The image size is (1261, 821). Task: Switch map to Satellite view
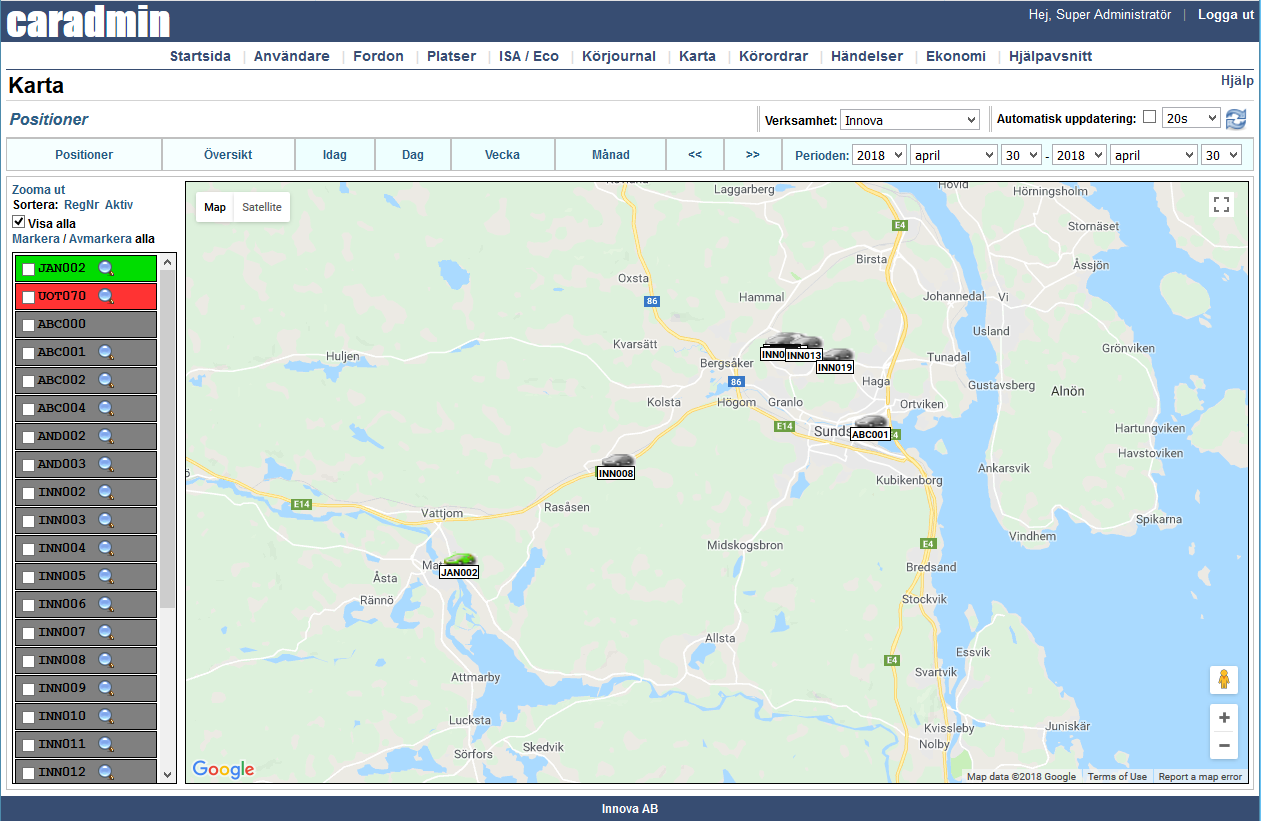tap(262, 207)
